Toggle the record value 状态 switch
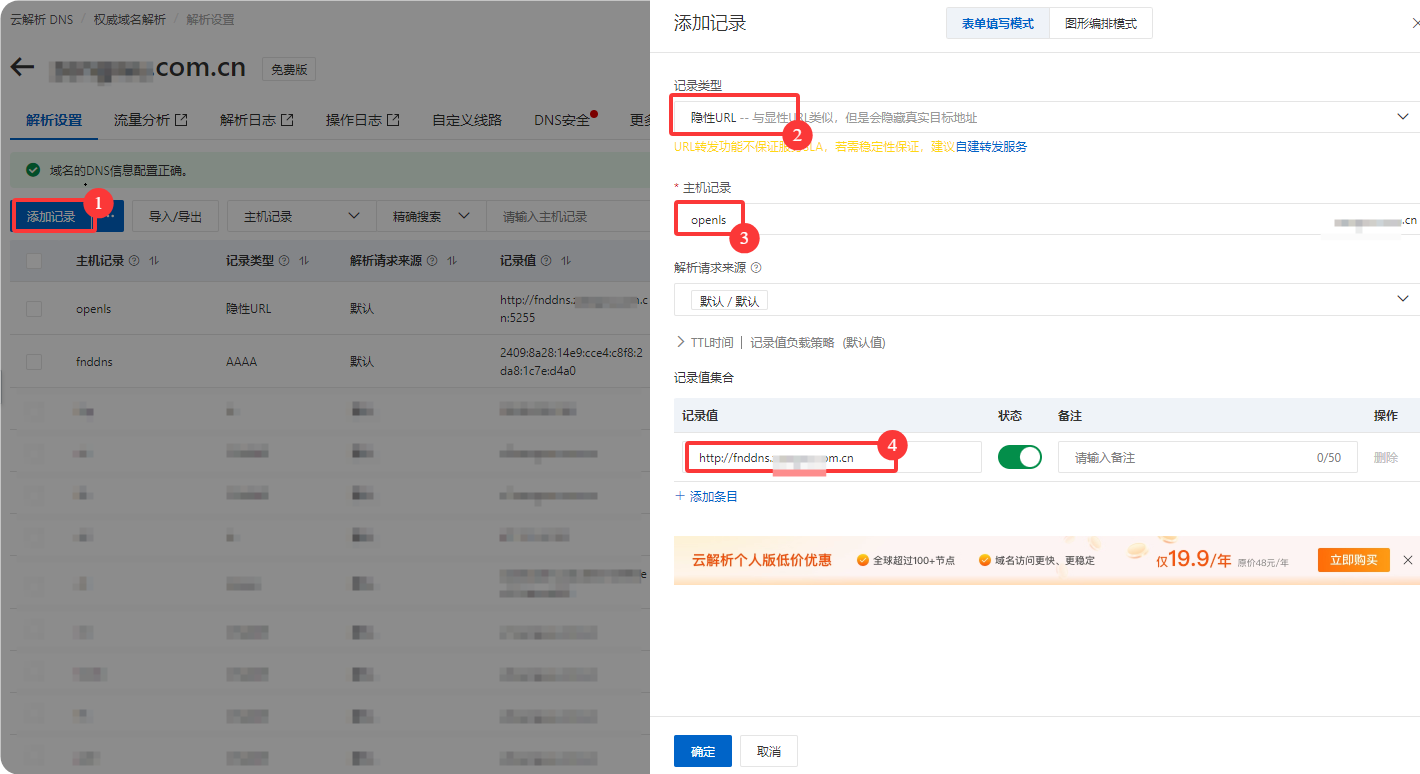The height and width of the screenshot is (774, 1420). point(1019,457)
